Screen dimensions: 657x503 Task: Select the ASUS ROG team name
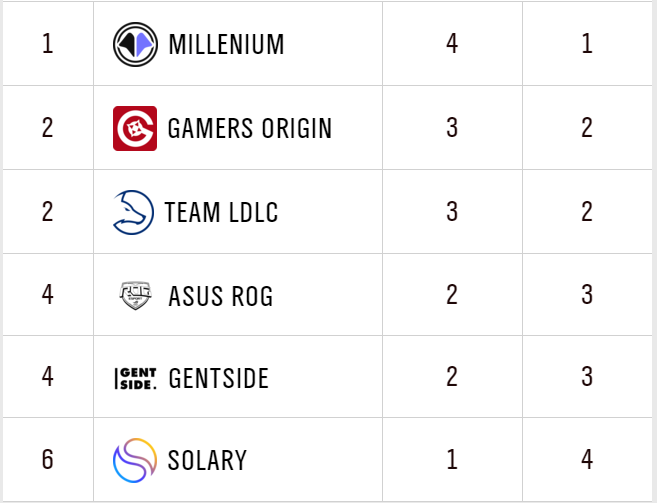[220, 296]
